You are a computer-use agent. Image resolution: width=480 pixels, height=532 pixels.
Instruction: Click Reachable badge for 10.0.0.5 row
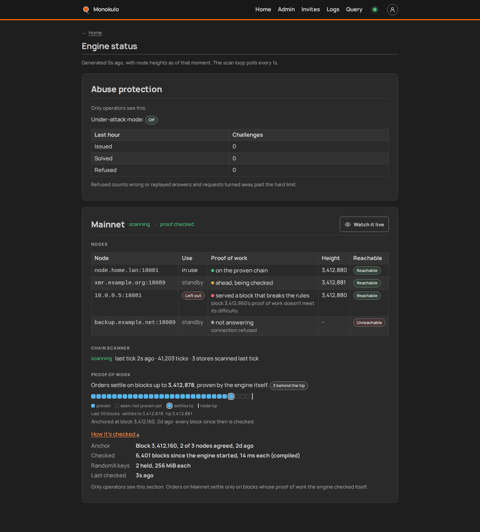(x=367, y=296)
